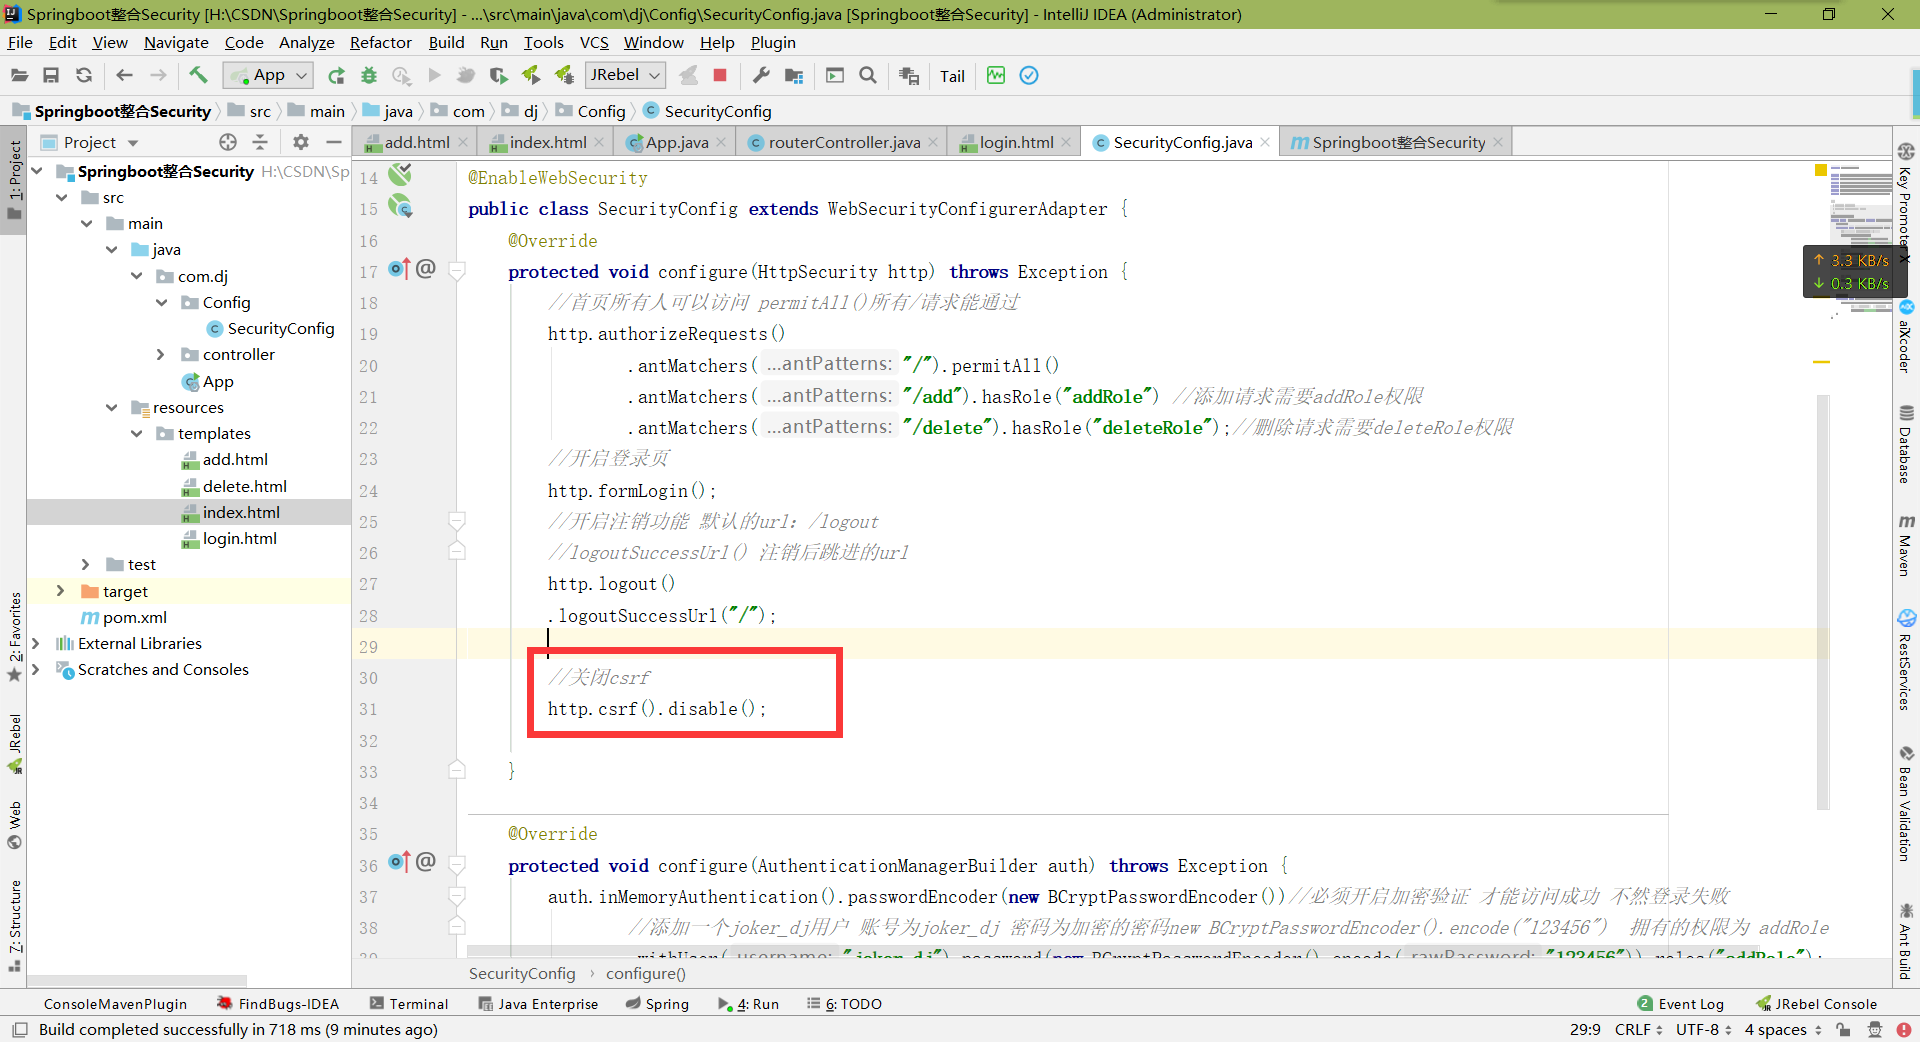Click the Save All toolbar icon
The width and height of the screenshot is (1920, 1042).
point(51,75)
